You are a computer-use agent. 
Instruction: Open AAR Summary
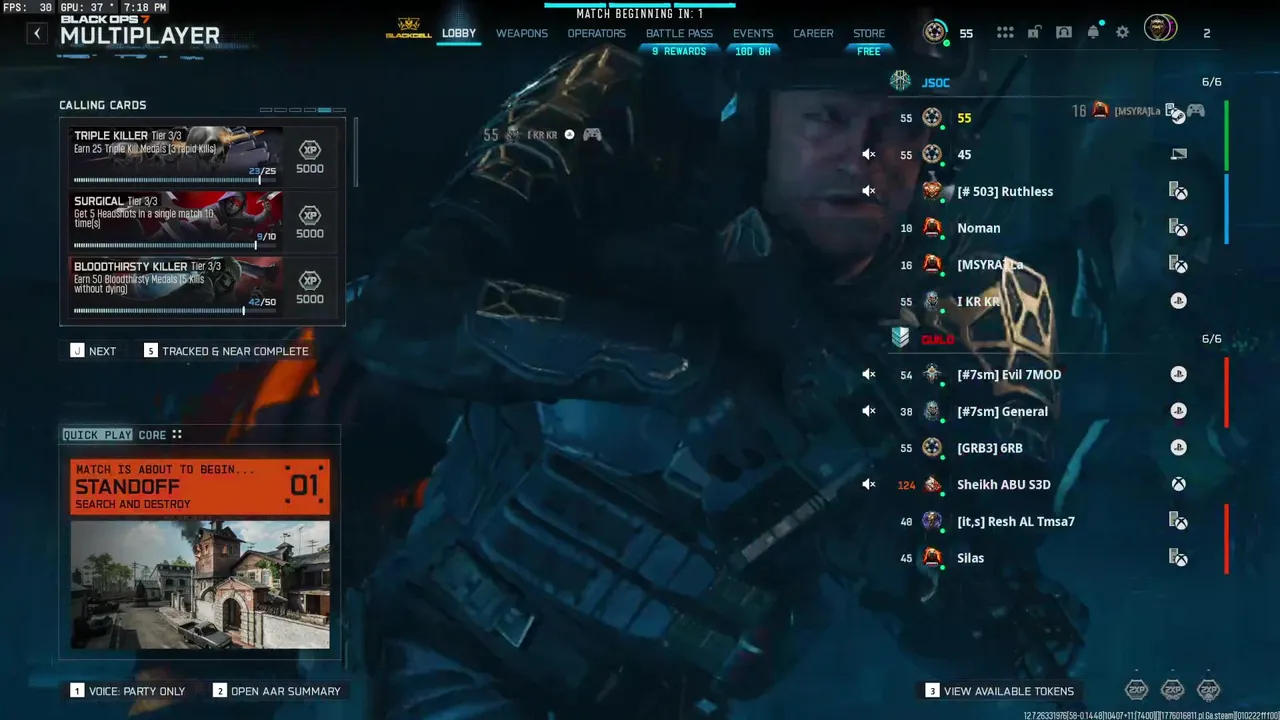coord(277,691)
